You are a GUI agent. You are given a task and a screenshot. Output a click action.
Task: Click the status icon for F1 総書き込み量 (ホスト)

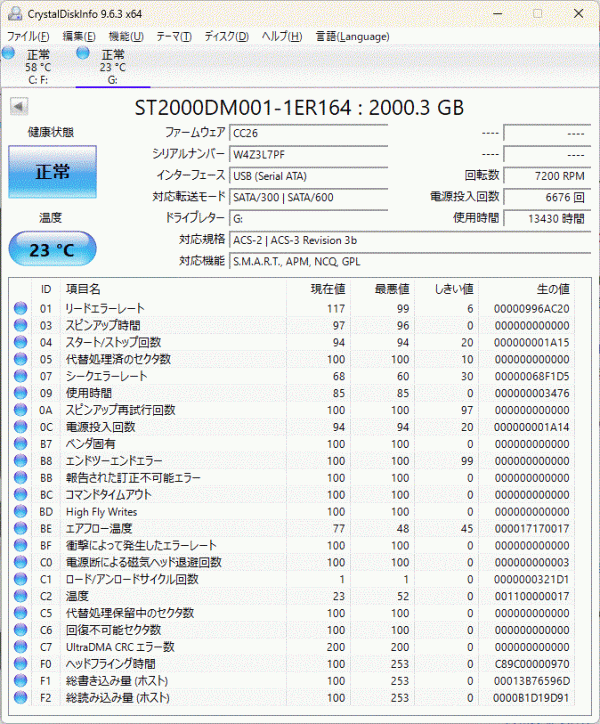click(x=20, y=681)
